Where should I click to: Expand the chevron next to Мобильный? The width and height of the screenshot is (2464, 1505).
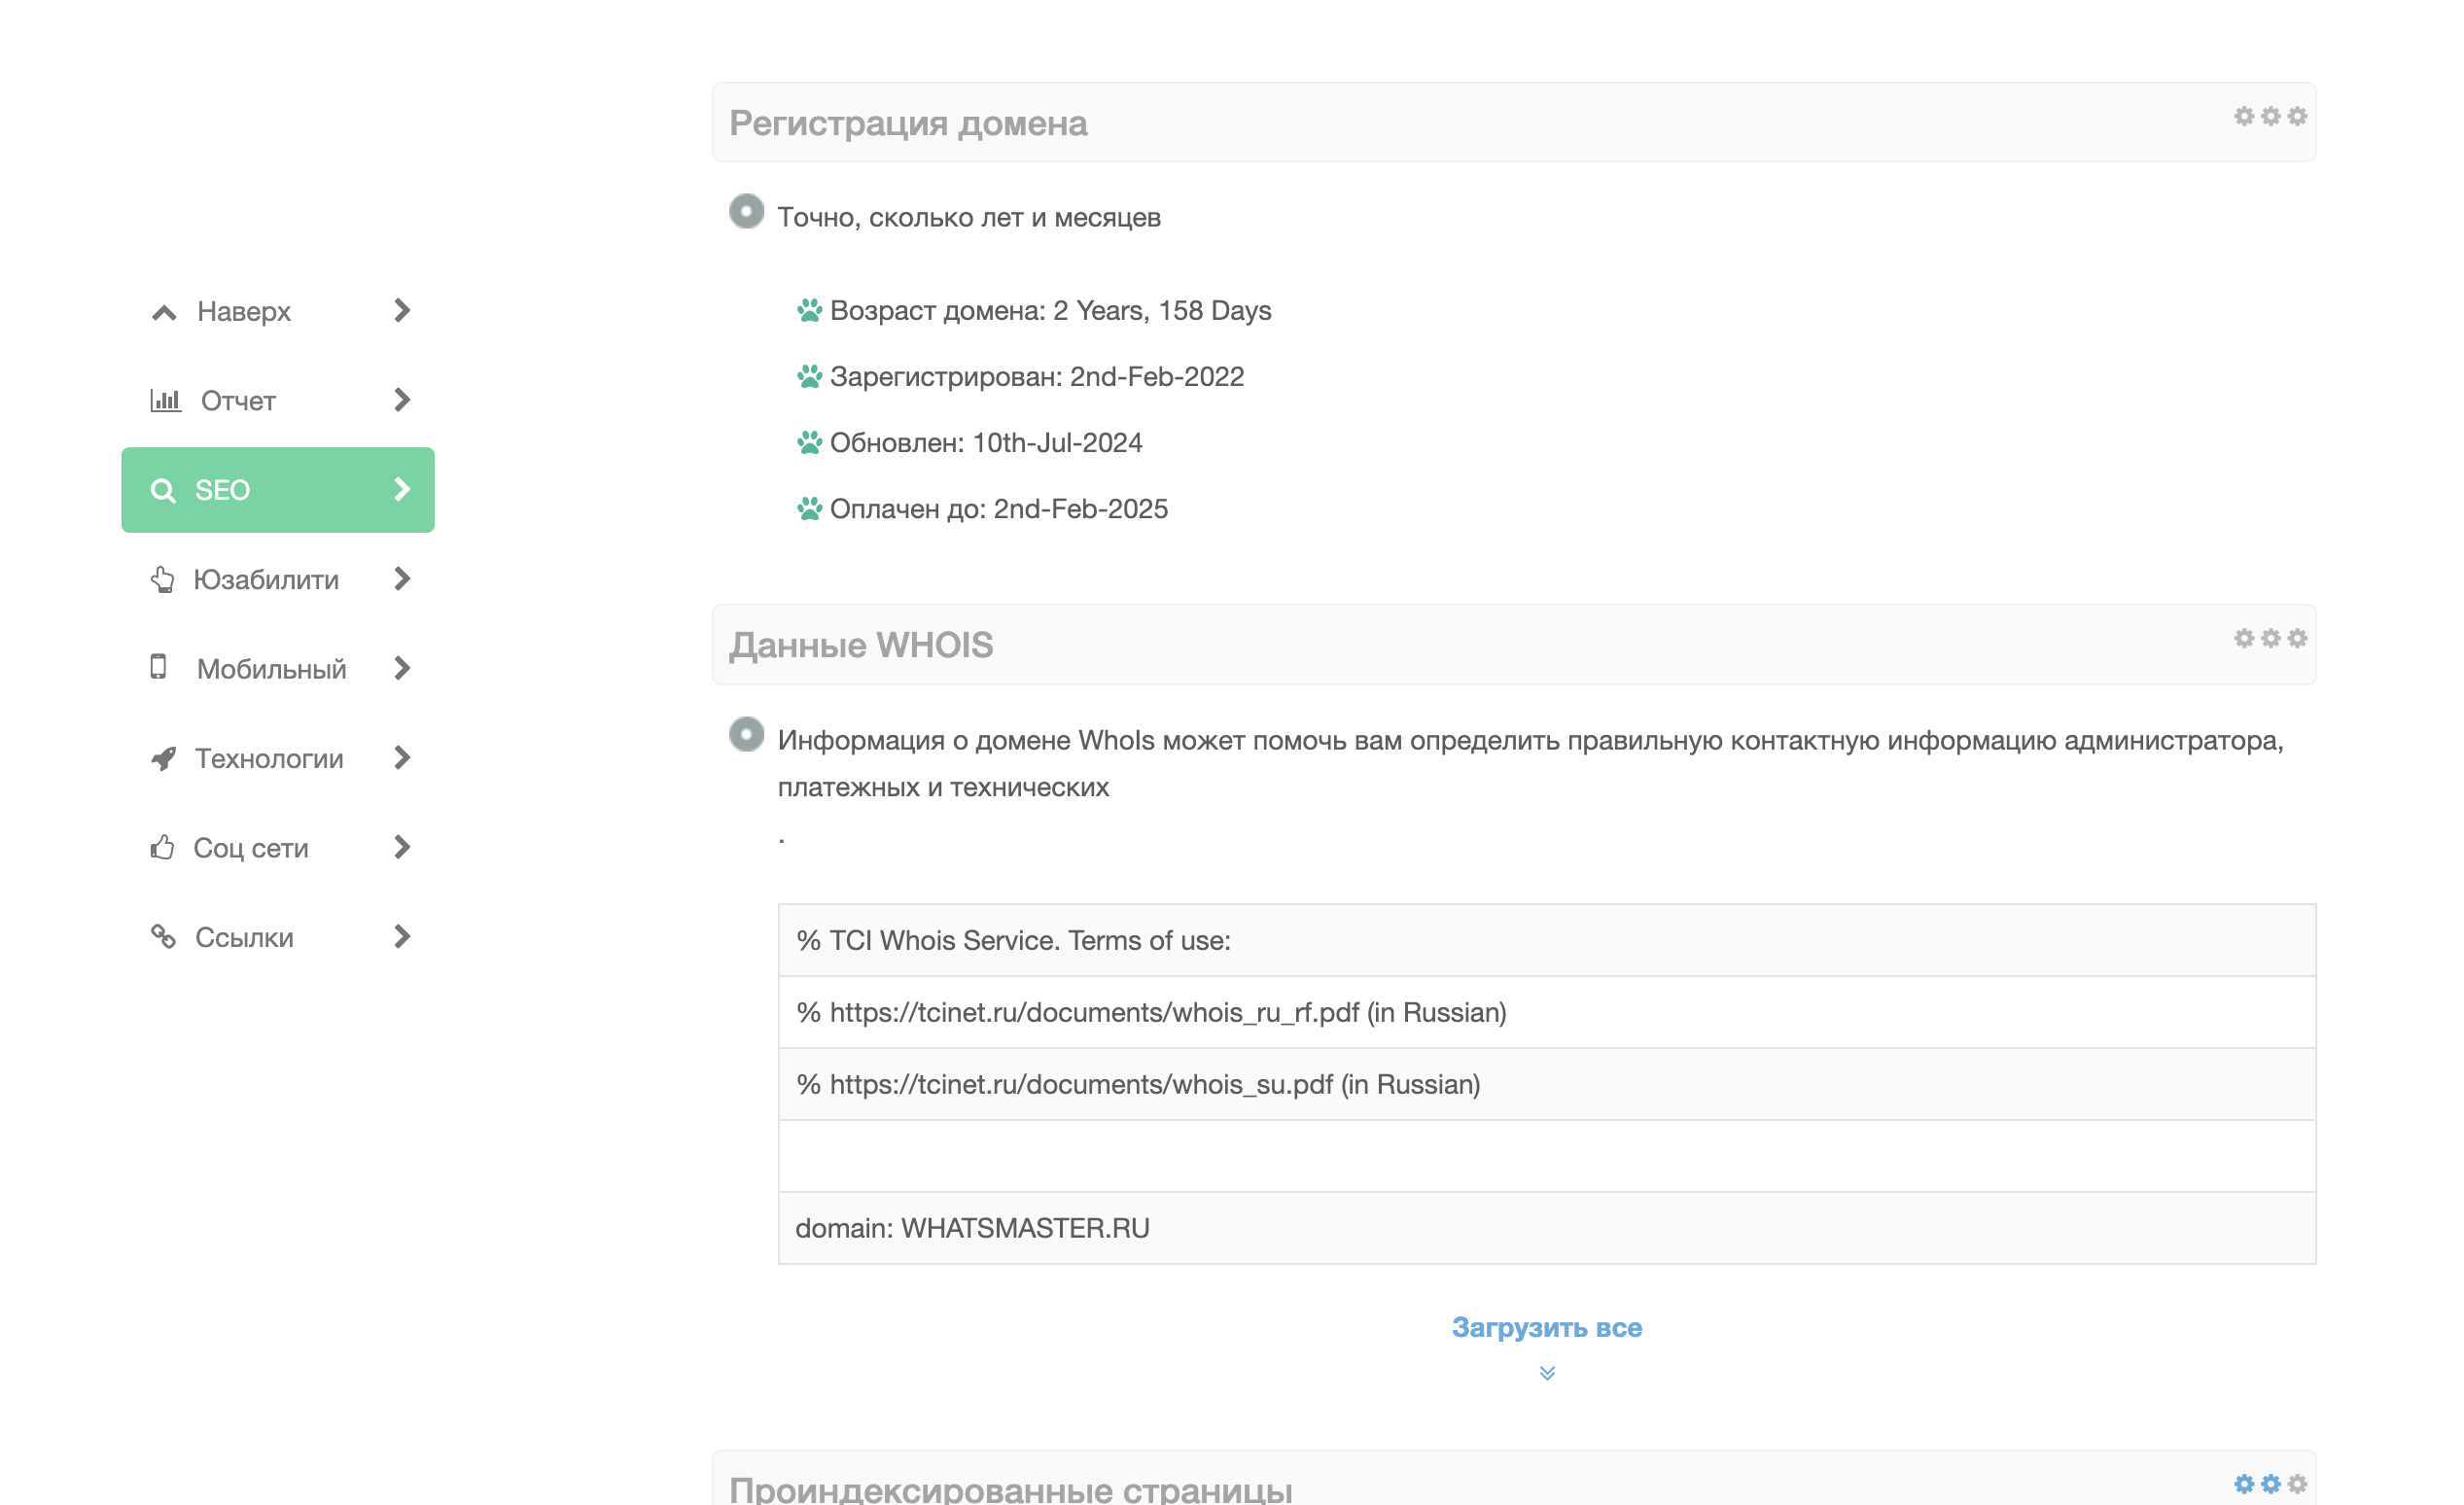tap(402, 668)
